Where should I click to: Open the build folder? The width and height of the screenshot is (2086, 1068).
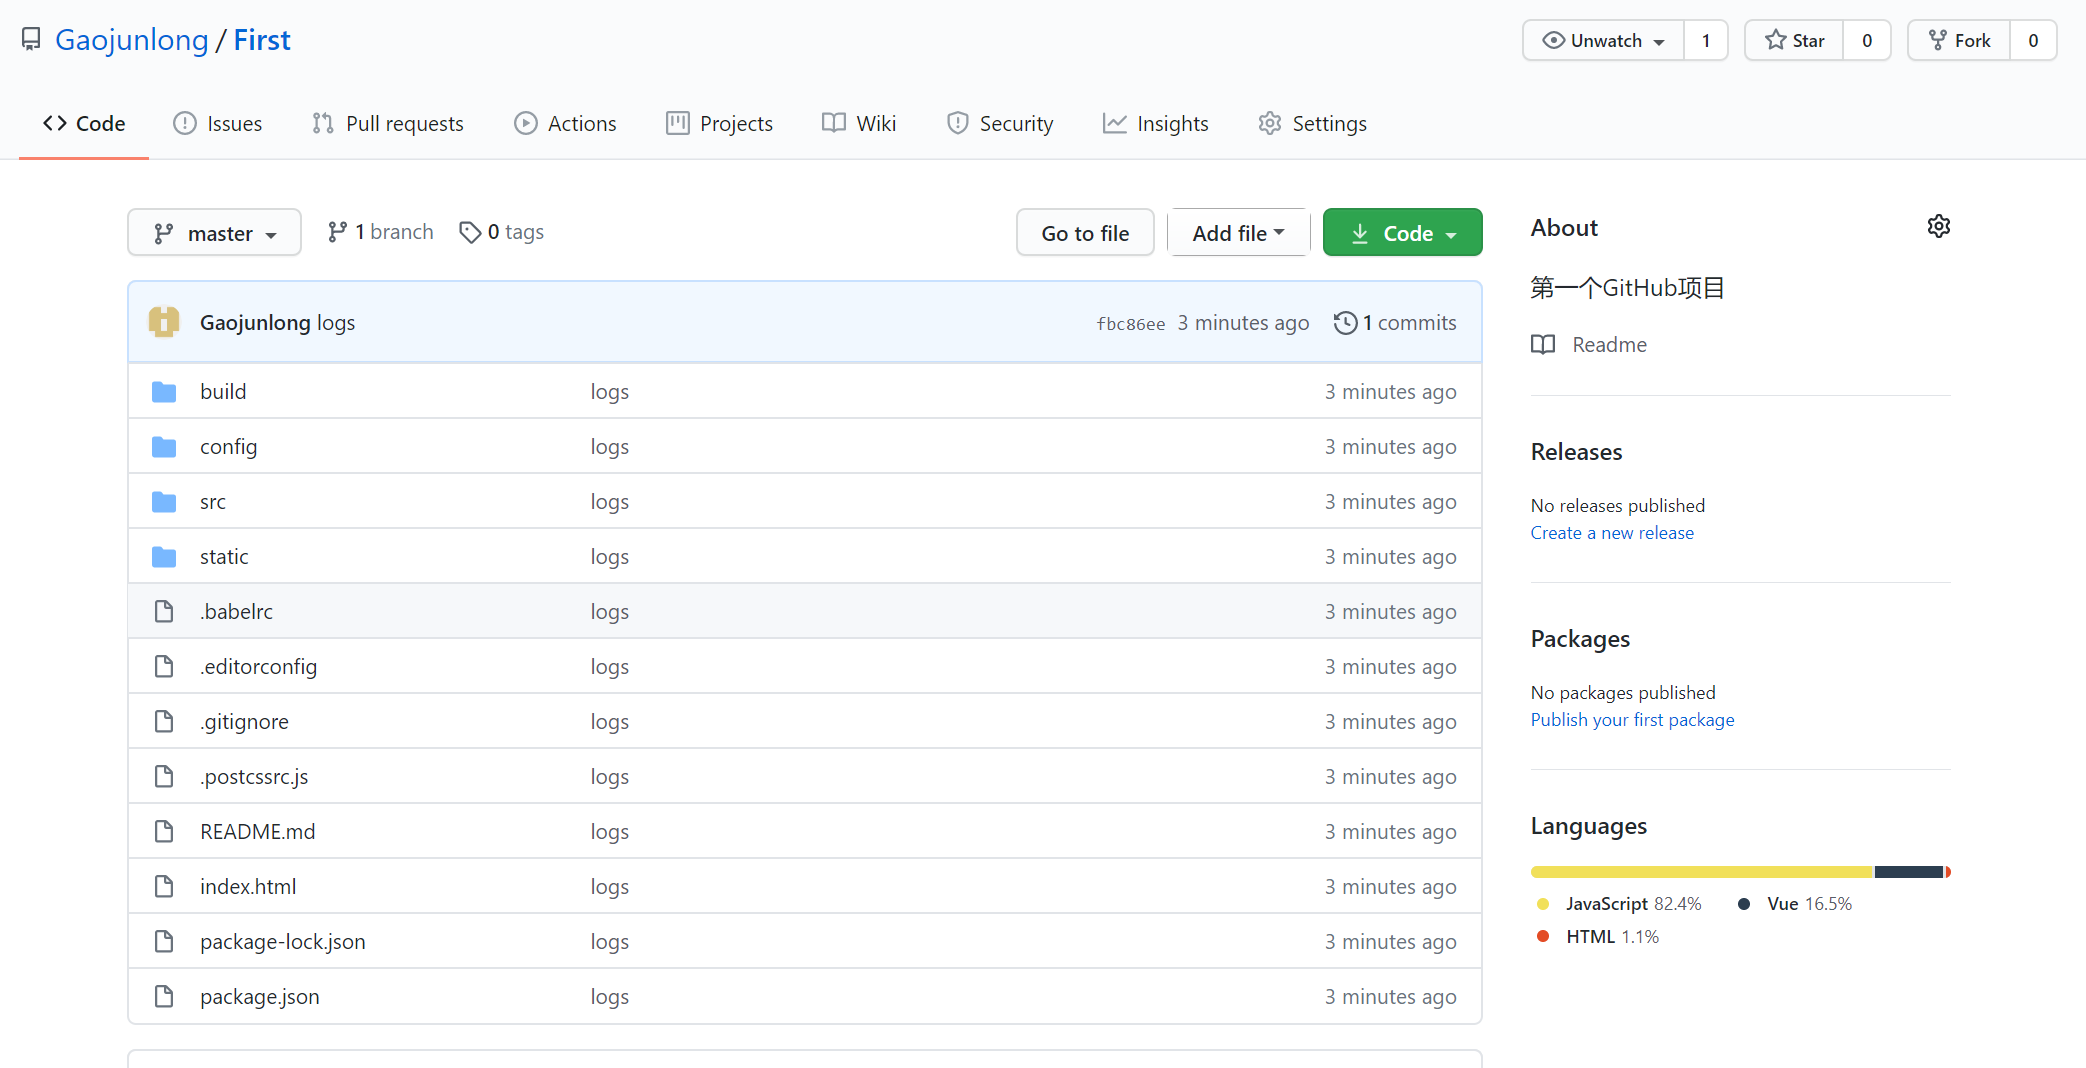tap(223, 391)
